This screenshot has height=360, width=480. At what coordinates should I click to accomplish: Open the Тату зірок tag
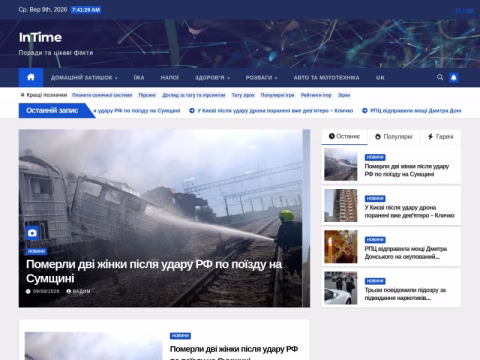(243, 95)
